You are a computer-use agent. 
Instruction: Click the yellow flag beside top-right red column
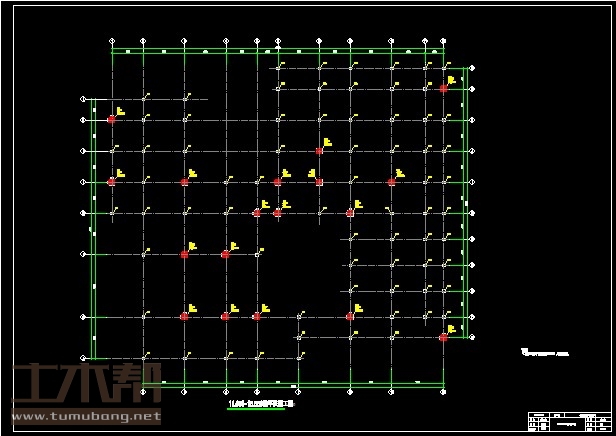pyautogui.click(x=452, y=80)
